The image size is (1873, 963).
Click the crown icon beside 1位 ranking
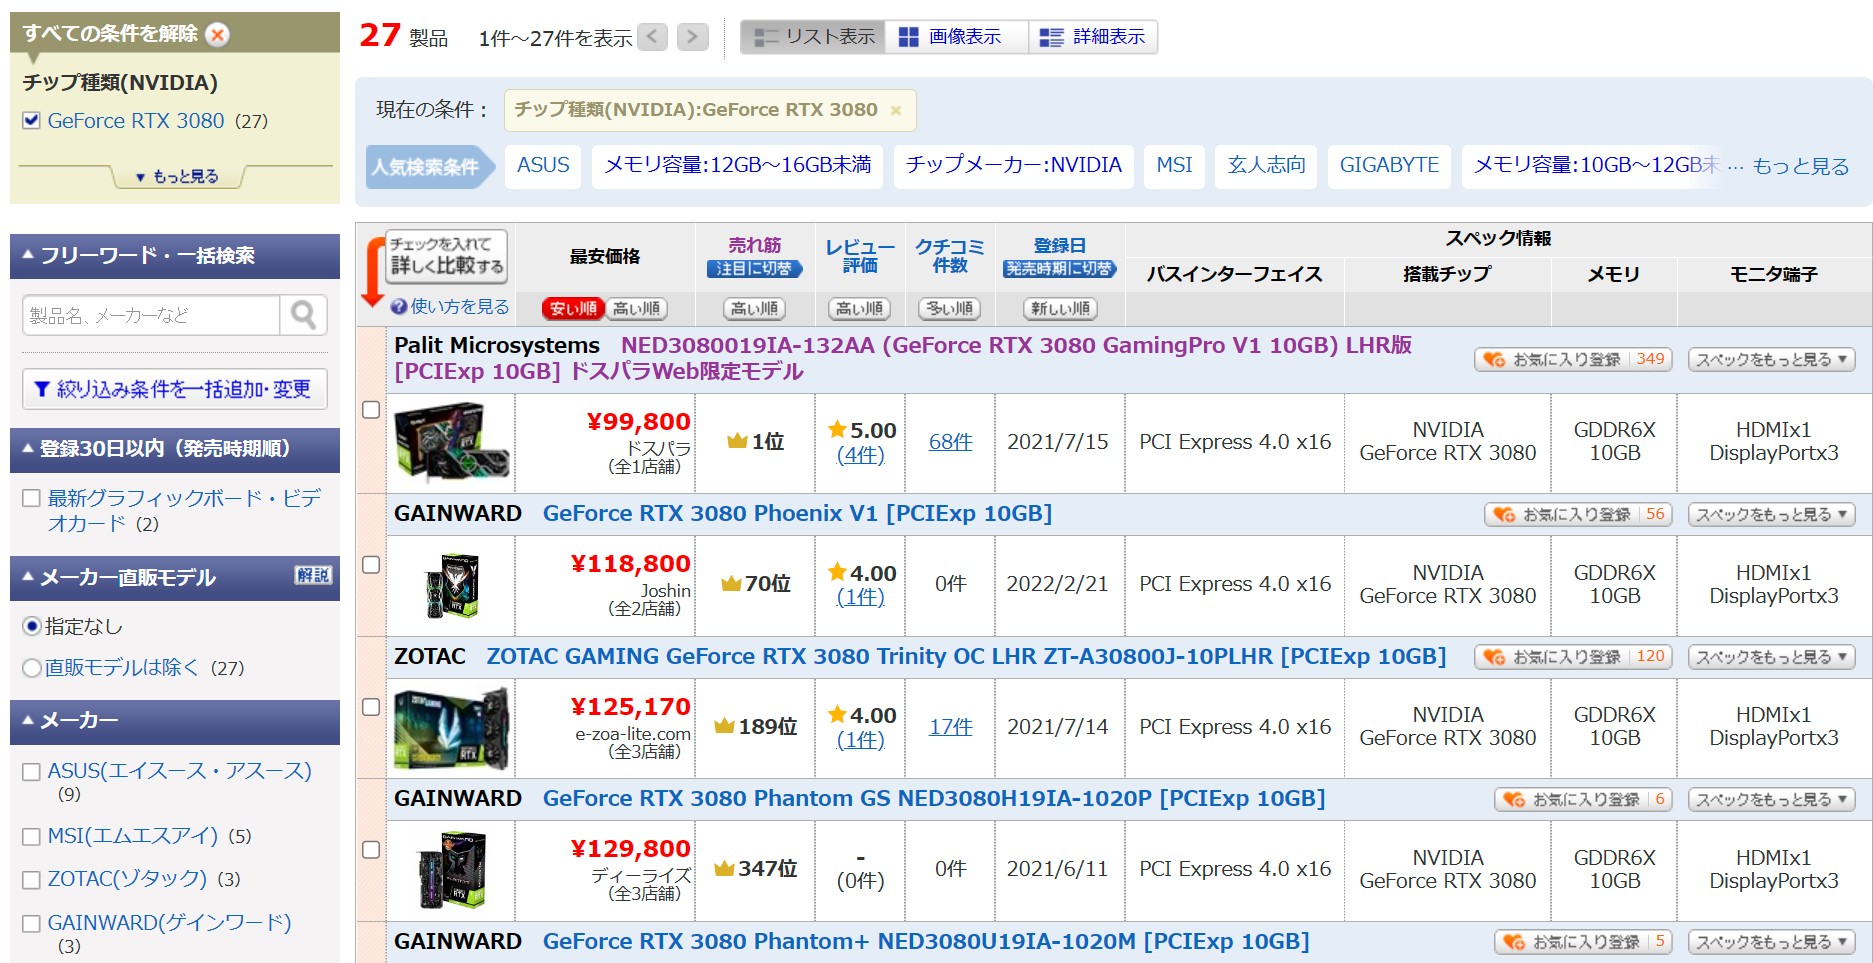[738, 441]
